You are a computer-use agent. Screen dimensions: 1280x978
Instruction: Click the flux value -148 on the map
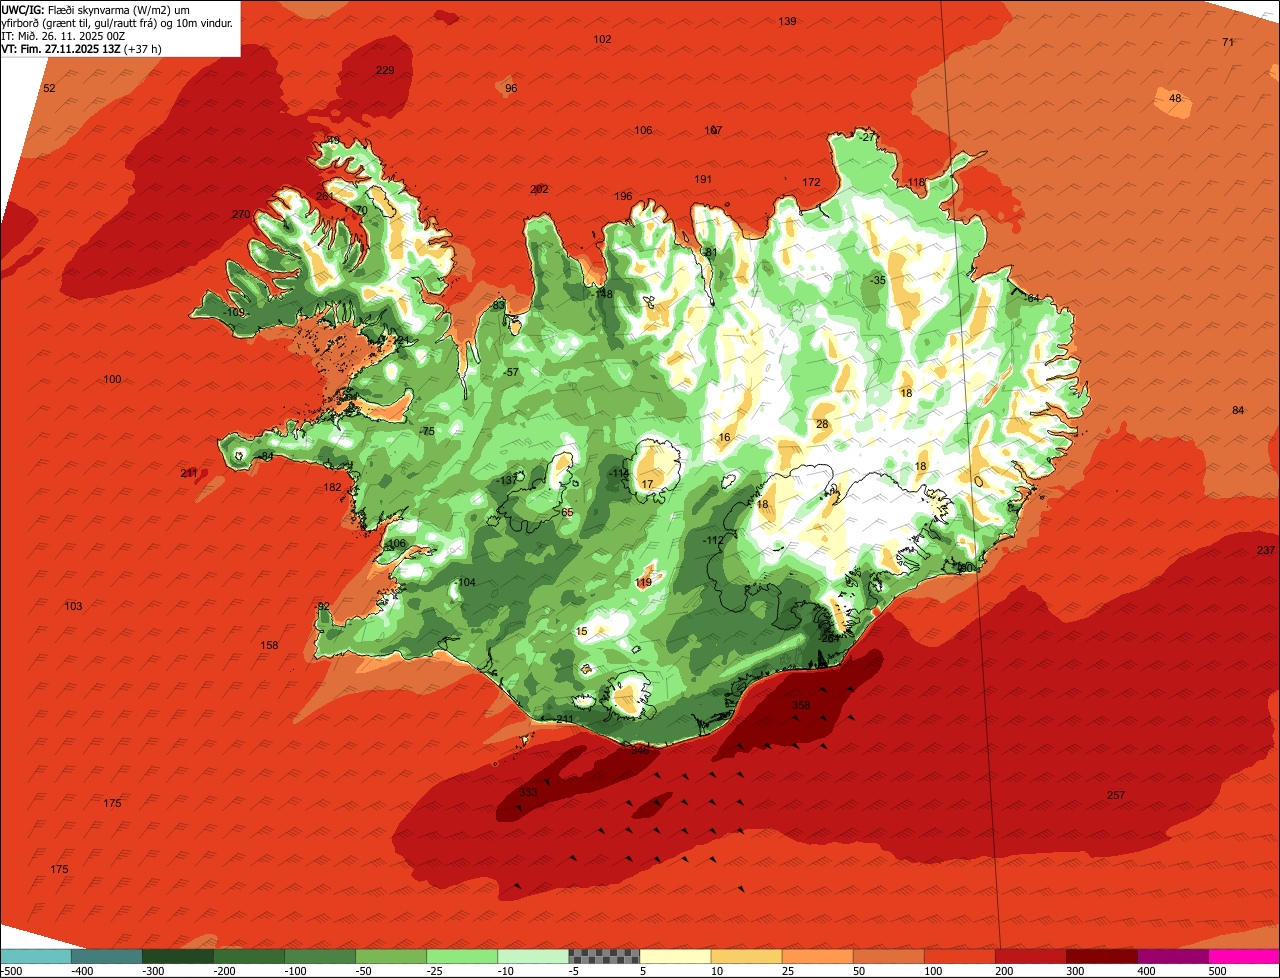pos(602,294)
